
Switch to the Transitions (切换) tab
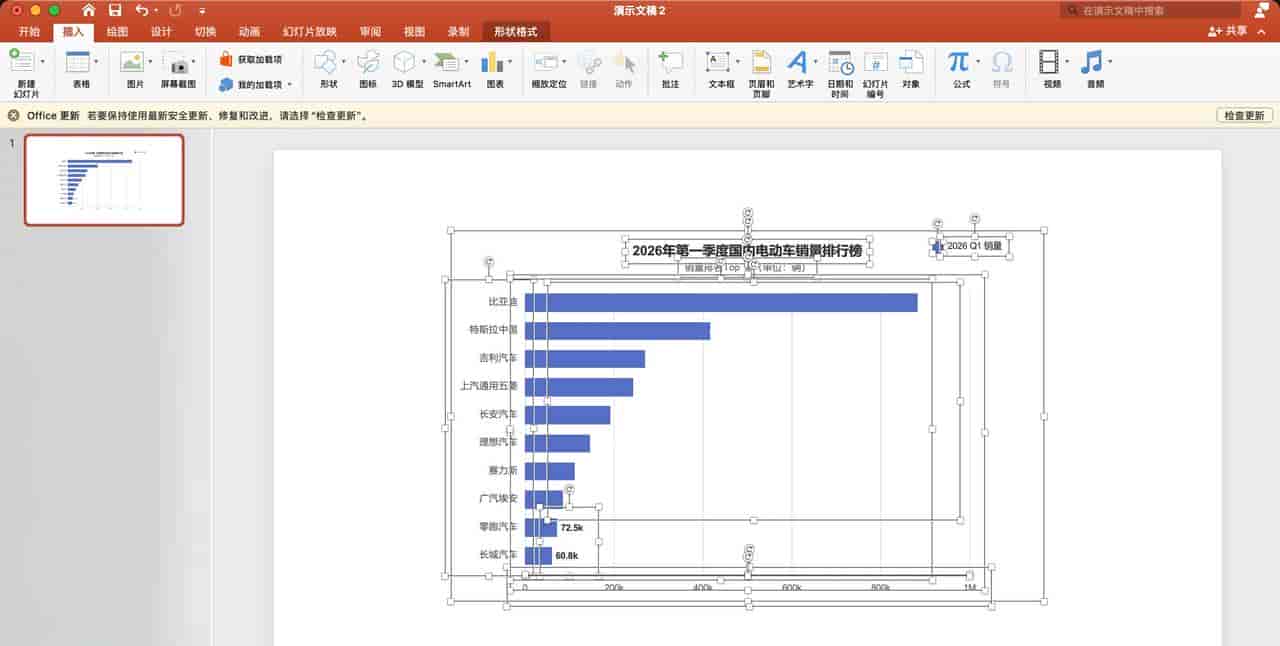205,32
